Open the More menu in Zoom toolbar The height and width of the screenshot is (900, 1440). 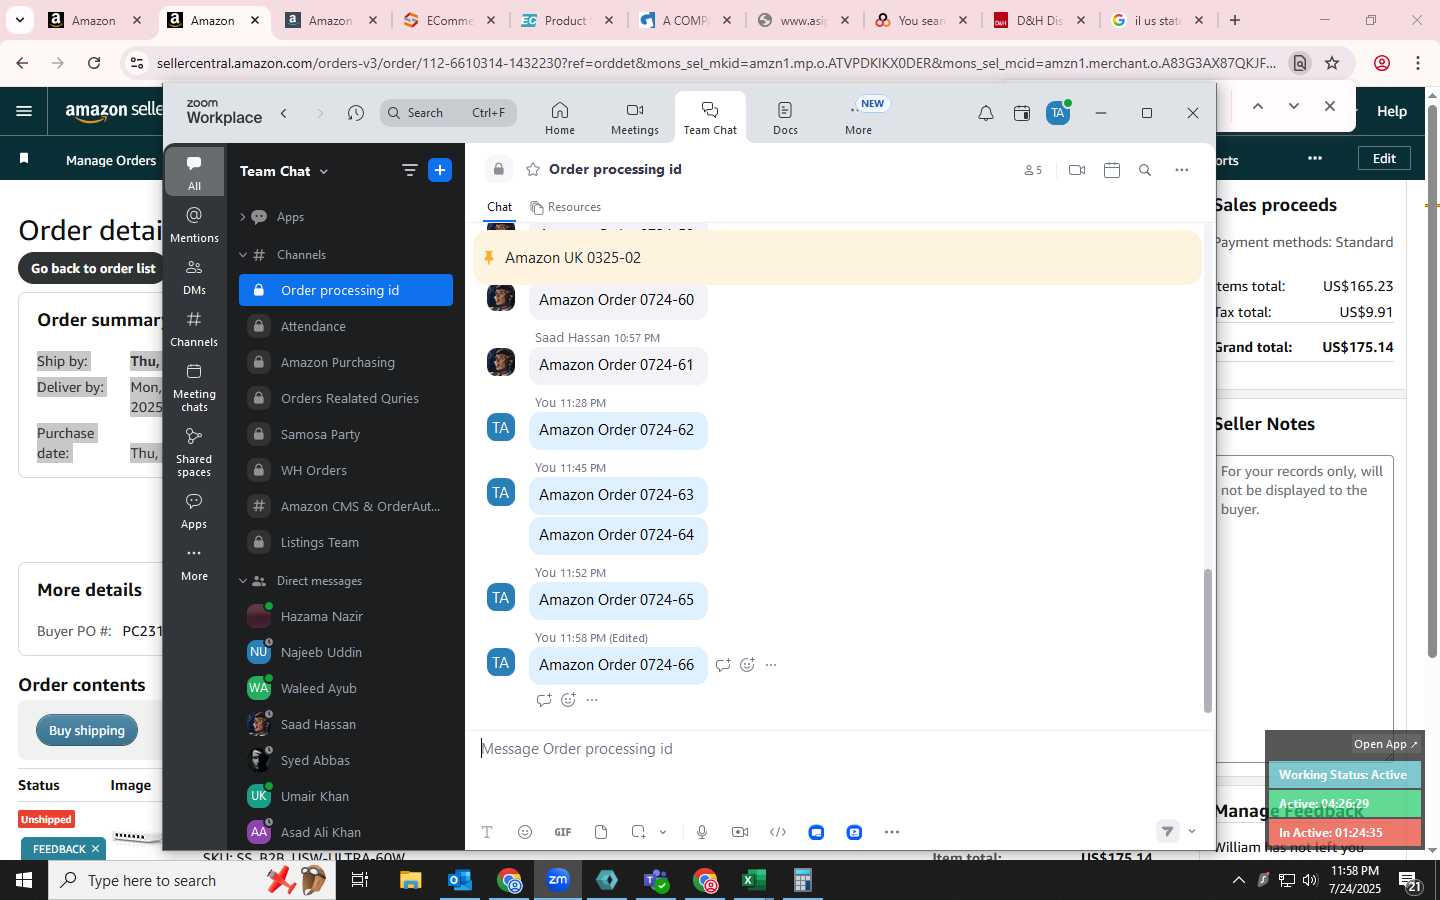click(x=859, y=117)
